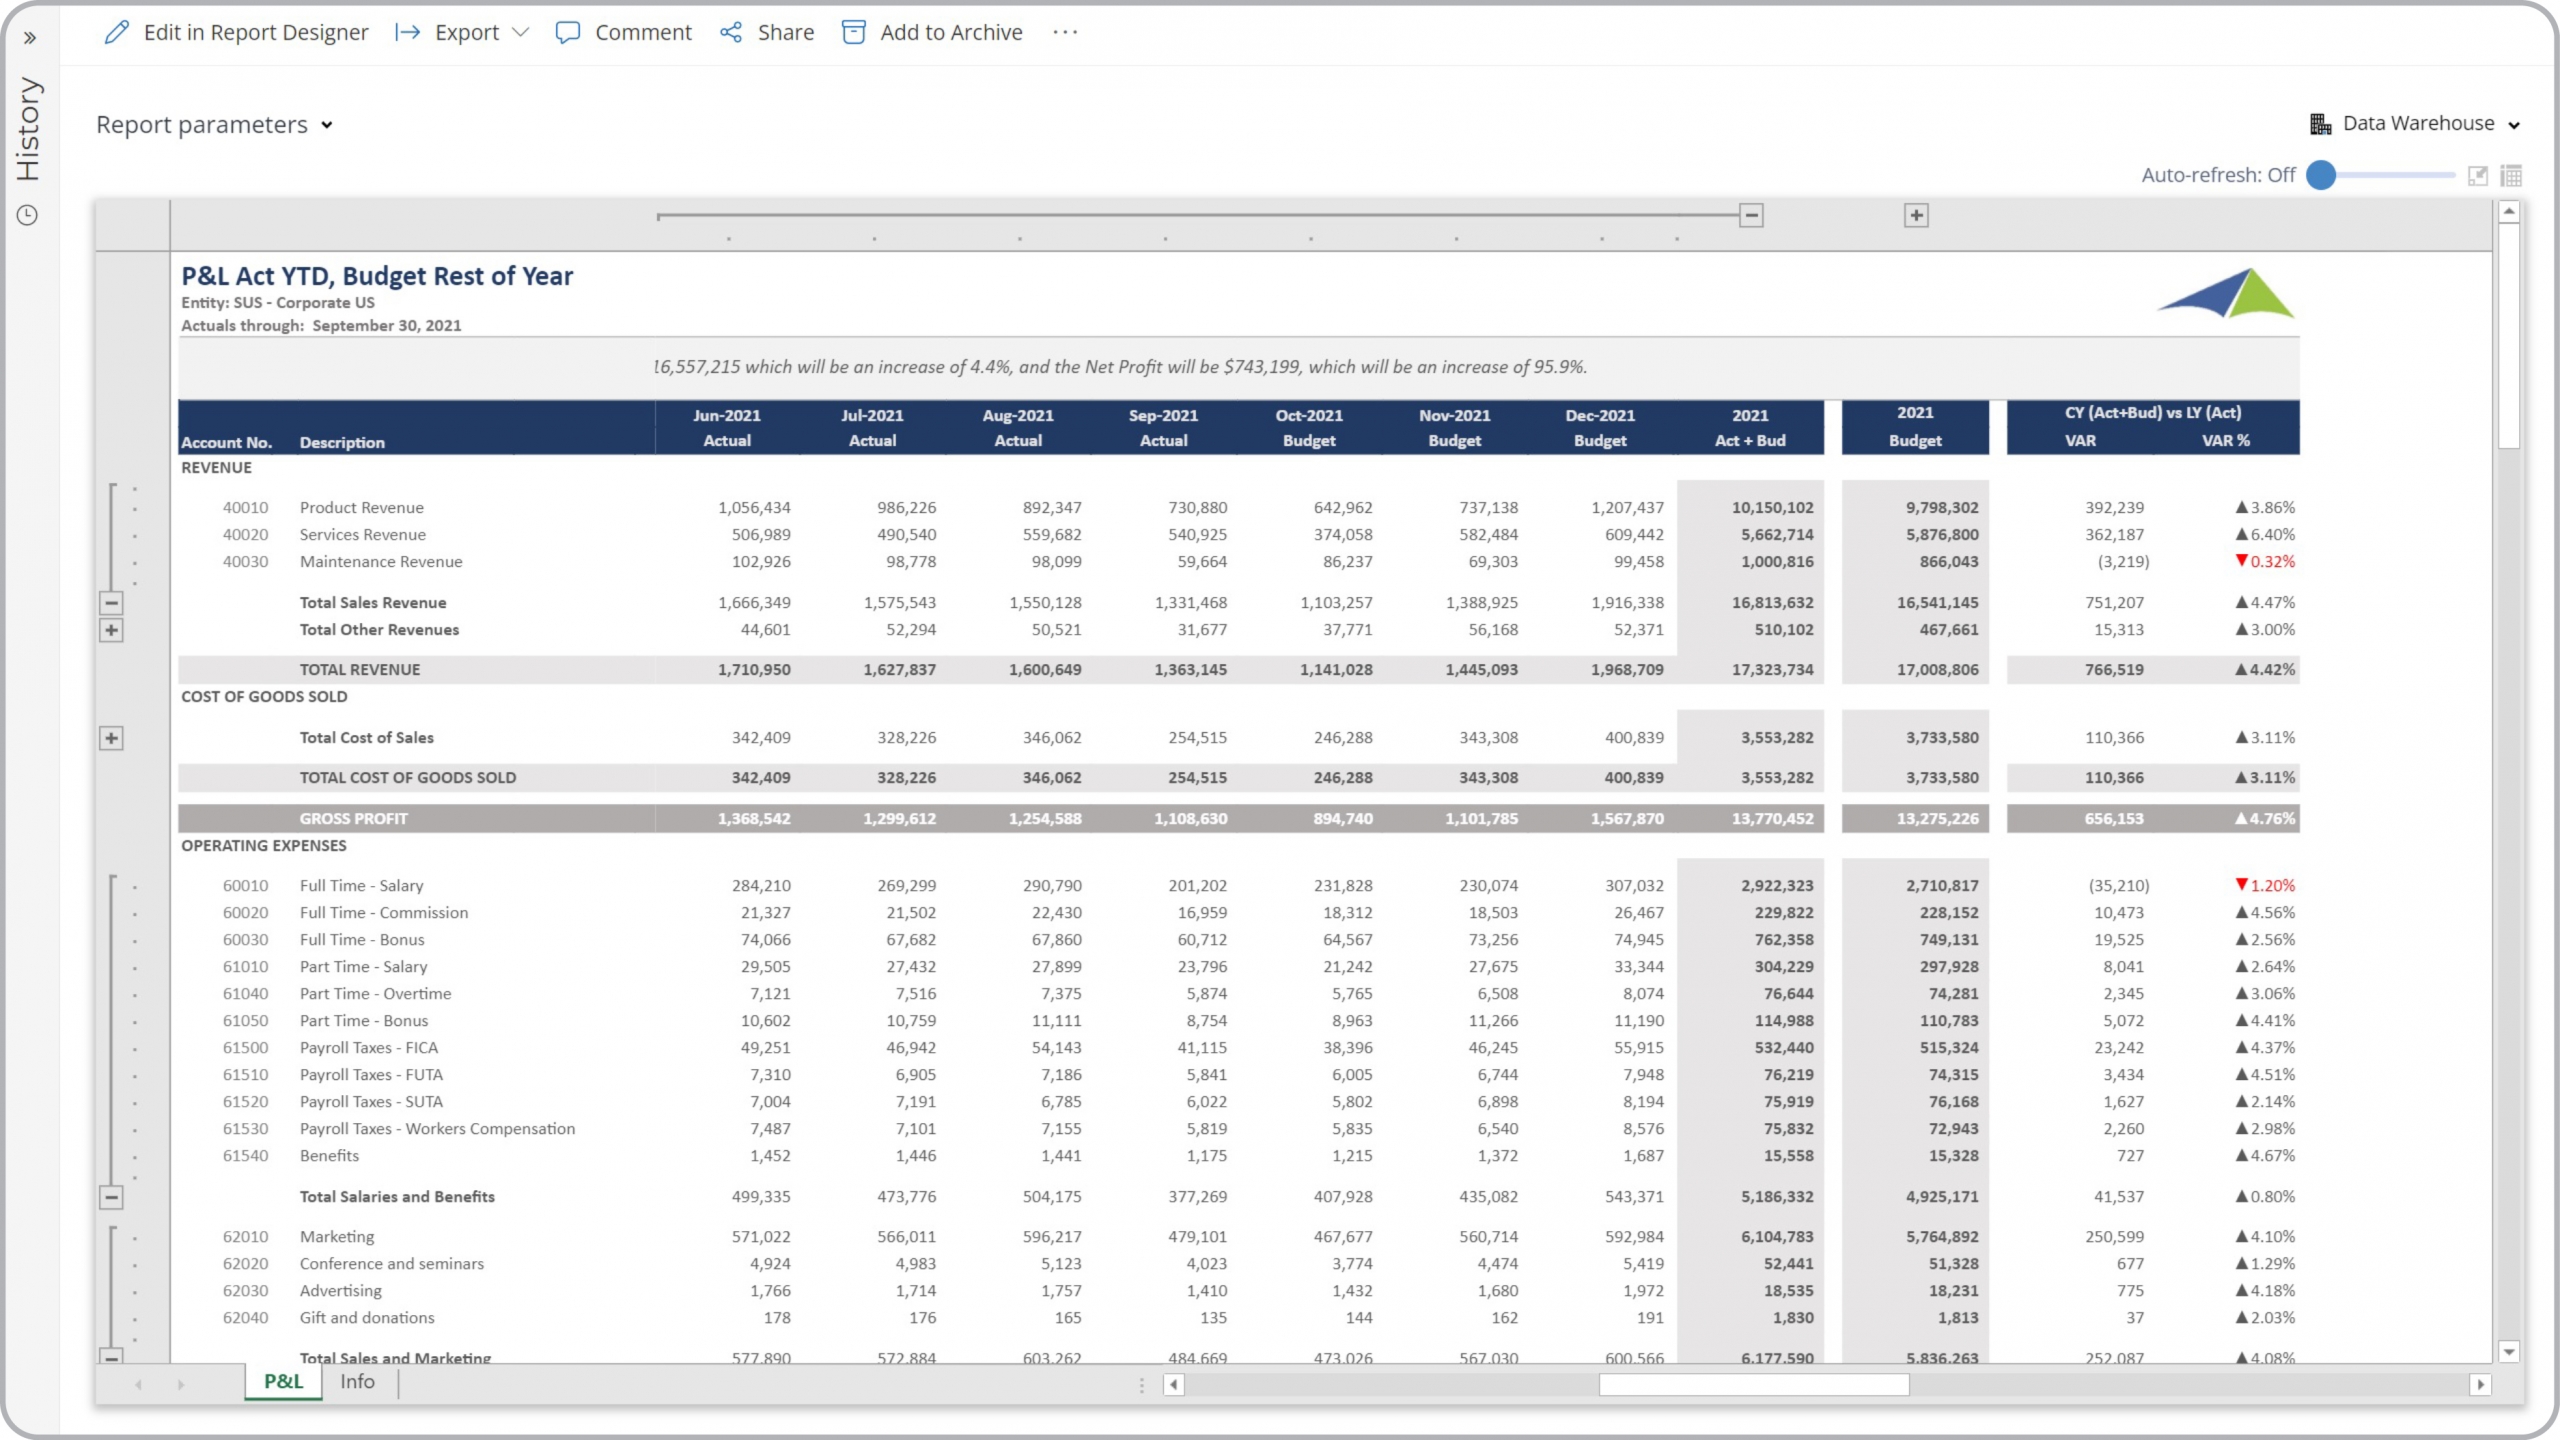
Task: Expand the History sidebar with double chevron
Action: (x=30, y=38)
